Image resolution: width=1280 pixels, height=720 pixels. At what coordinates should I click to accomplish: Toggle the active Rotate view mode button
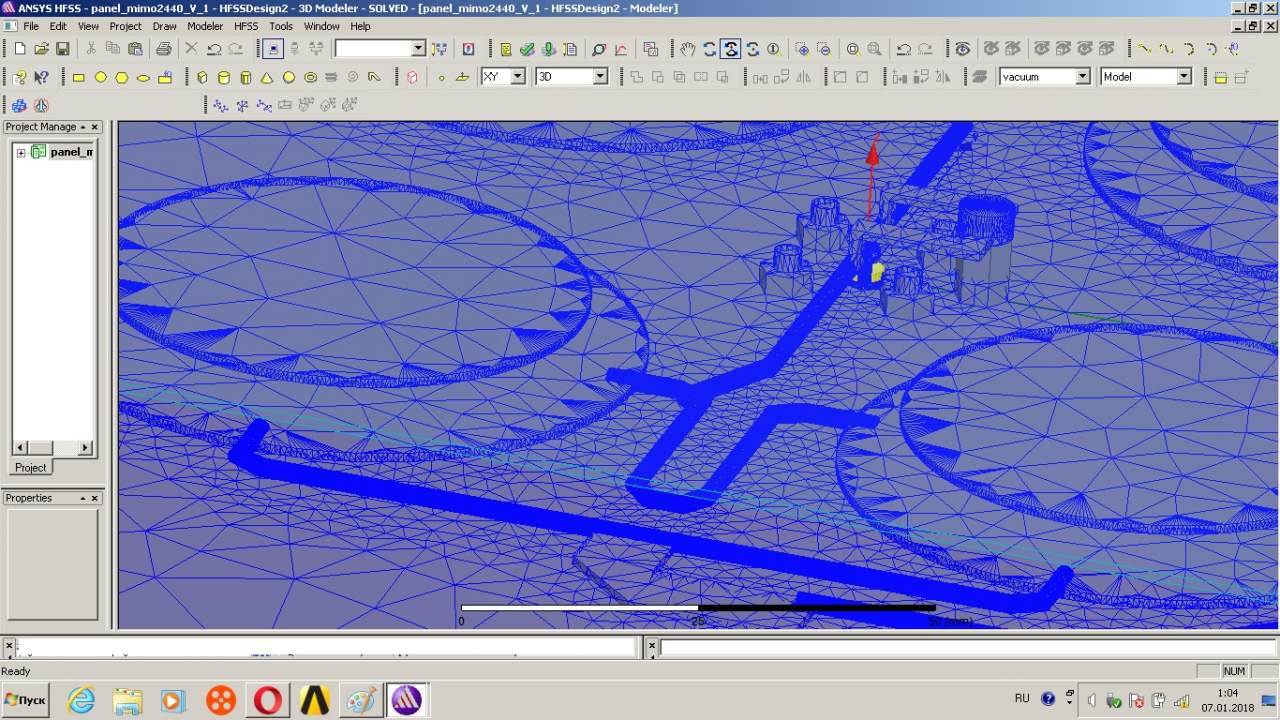(731, 49)
